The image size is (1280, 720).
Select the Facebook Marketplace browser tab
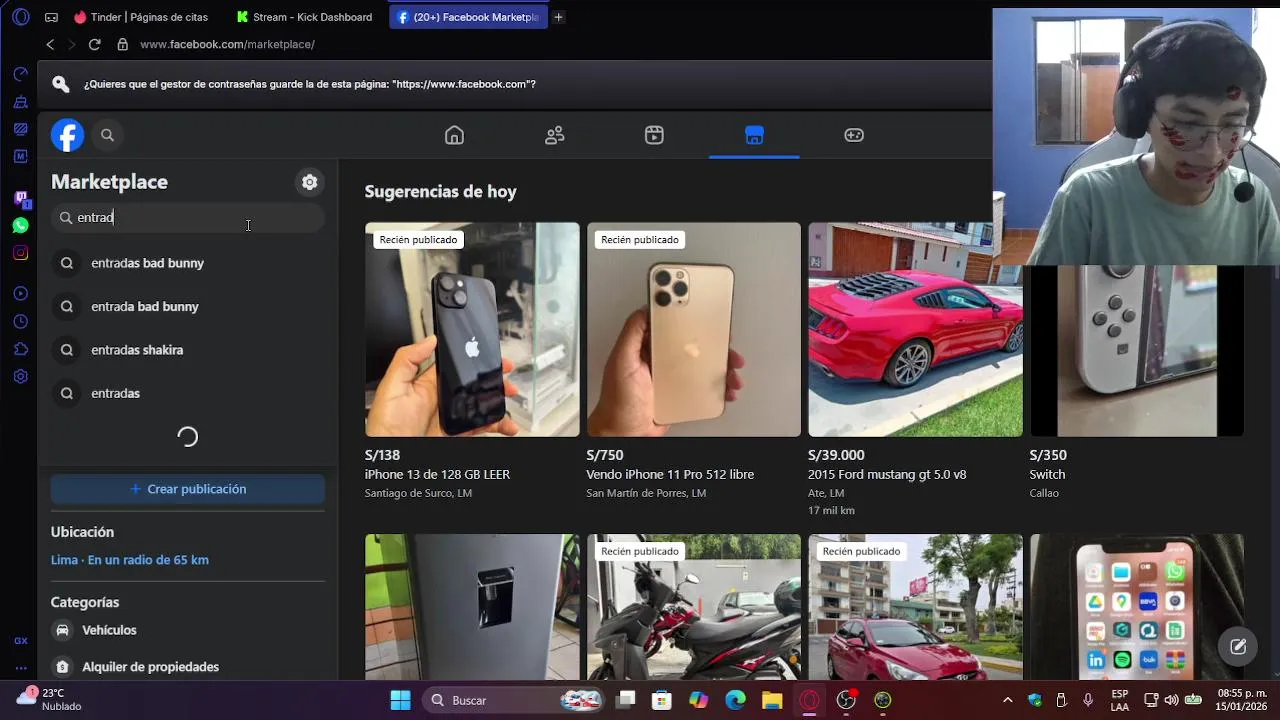click(468, 17)
